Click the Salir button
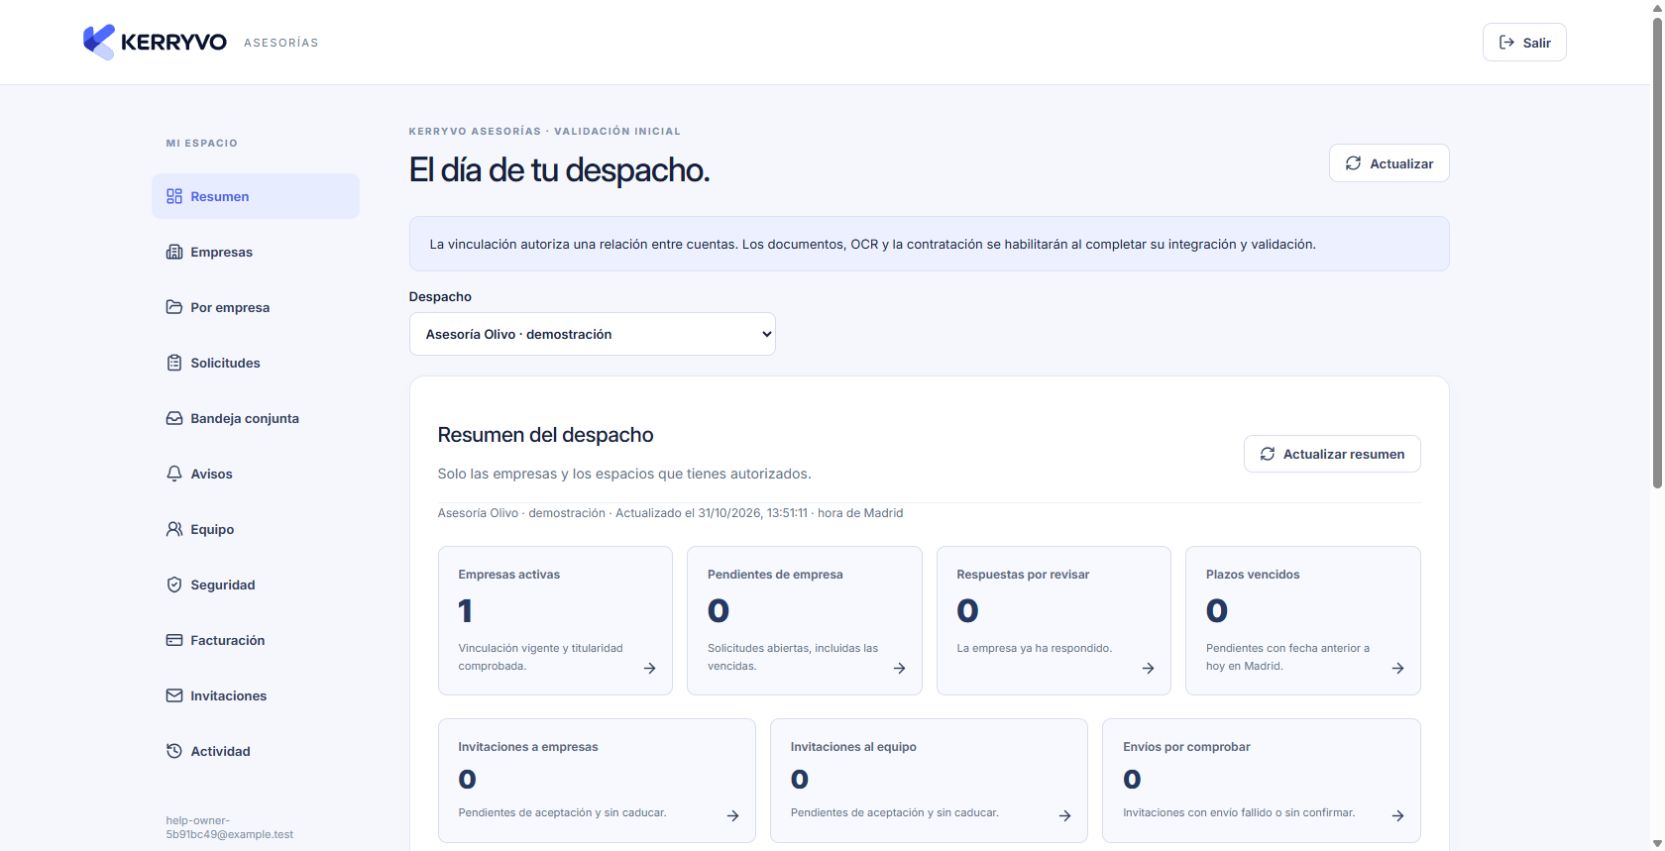Image resolution: width=1665 pixels, height=851 pixels. [1524, 42]
